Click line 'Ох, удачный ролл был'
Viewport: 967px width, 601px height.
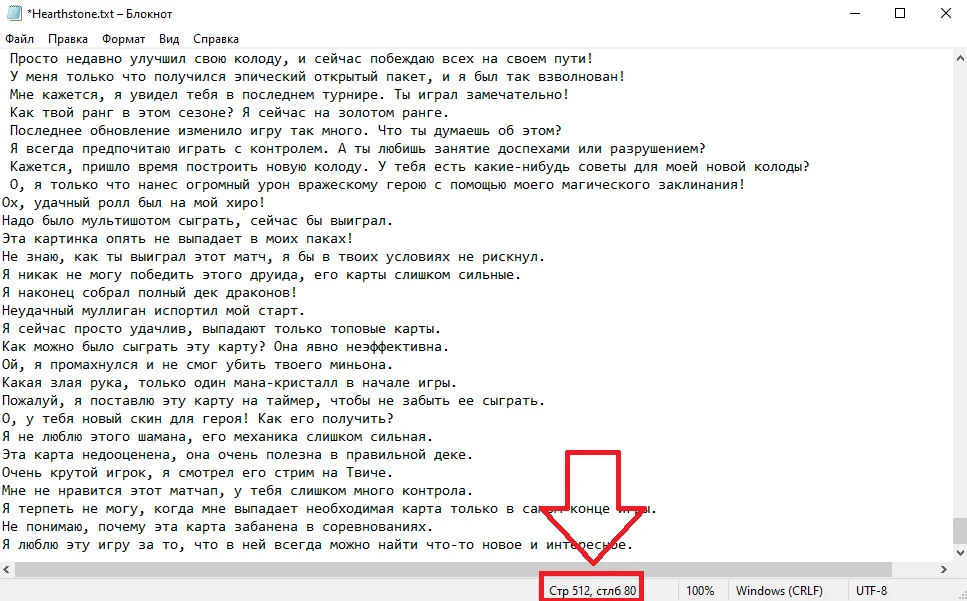coord(133,203)
